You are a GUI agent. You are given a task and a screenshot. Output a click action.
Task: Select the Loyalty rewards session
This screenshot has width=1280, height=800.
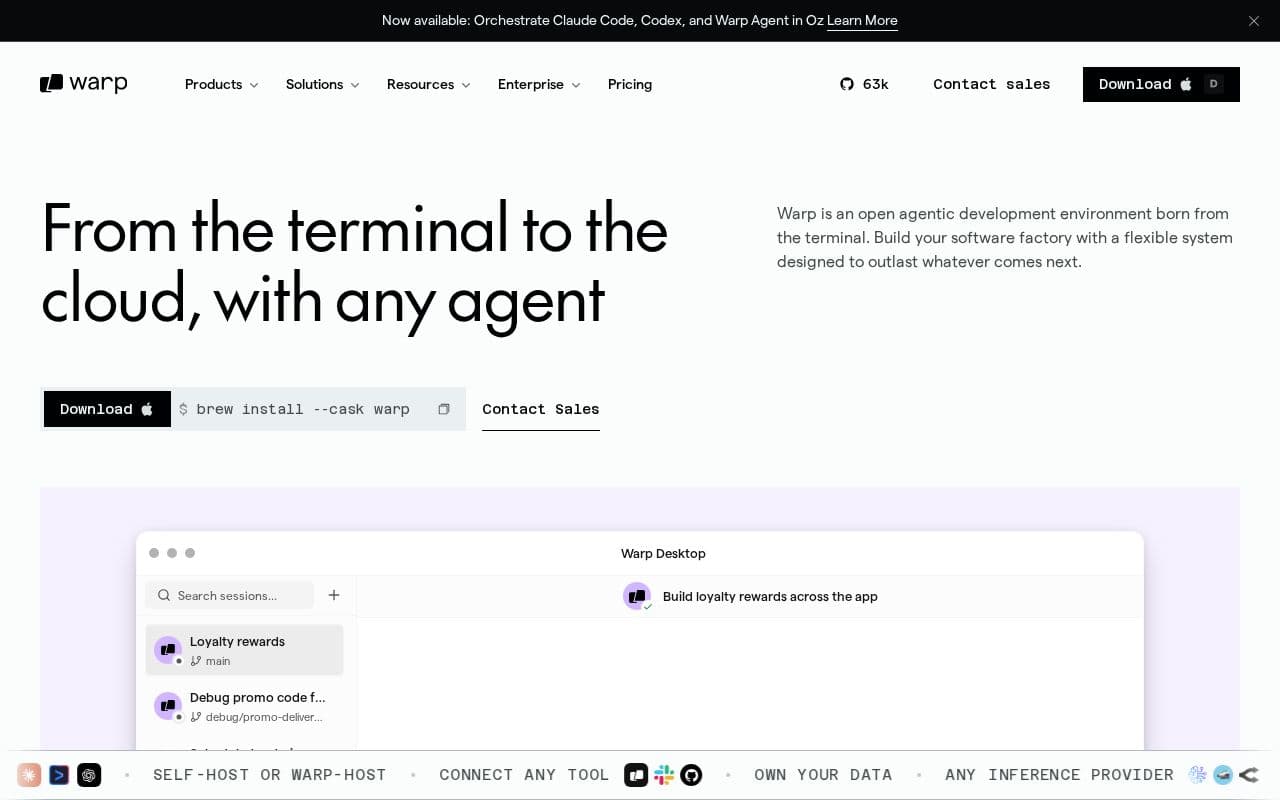(245, 651)
